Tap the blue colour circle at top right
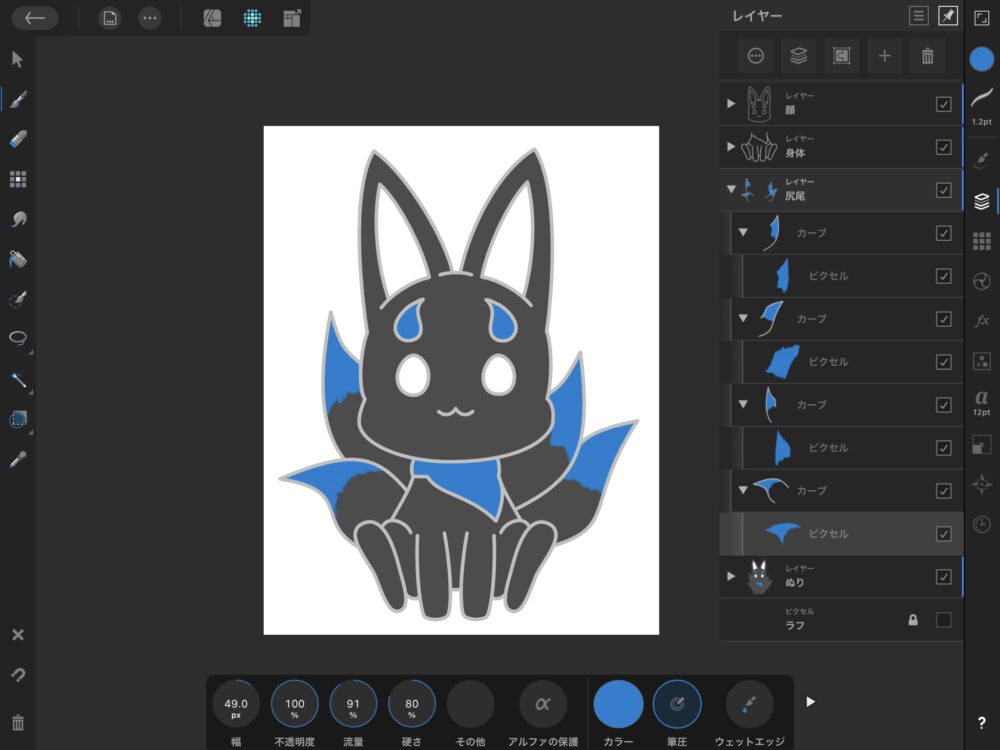1000x750 pixels. 982,59
